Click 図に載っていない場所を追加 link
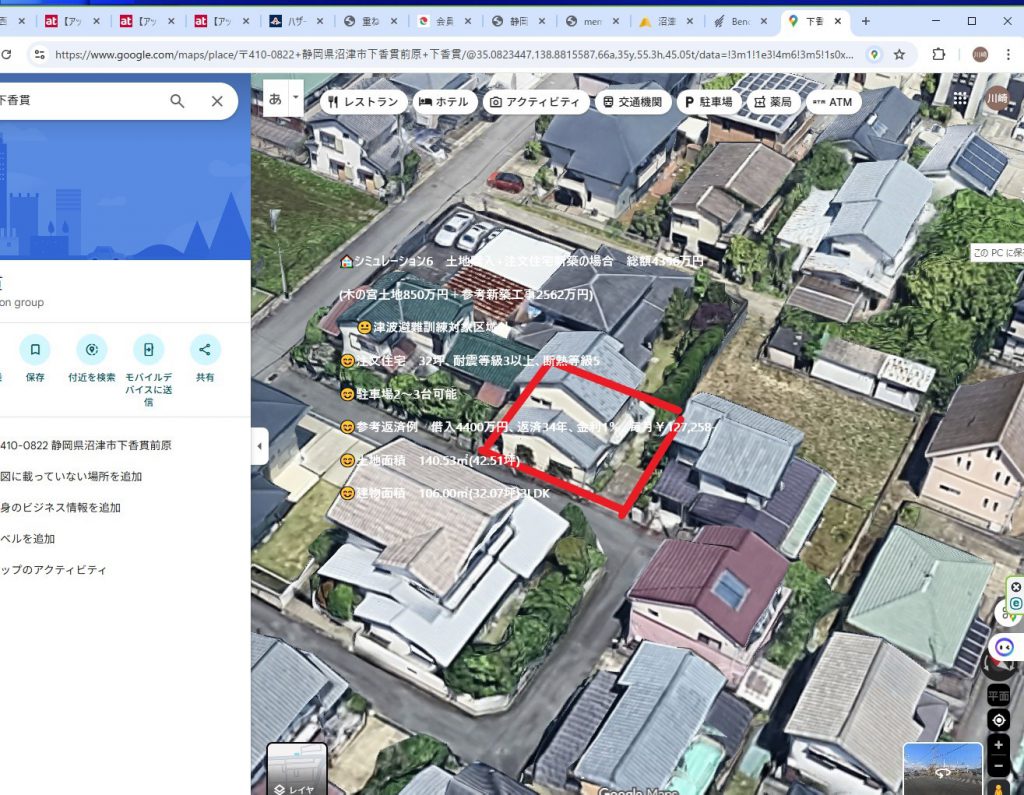This screenshot has height=795, width=1024. point(71,476)
